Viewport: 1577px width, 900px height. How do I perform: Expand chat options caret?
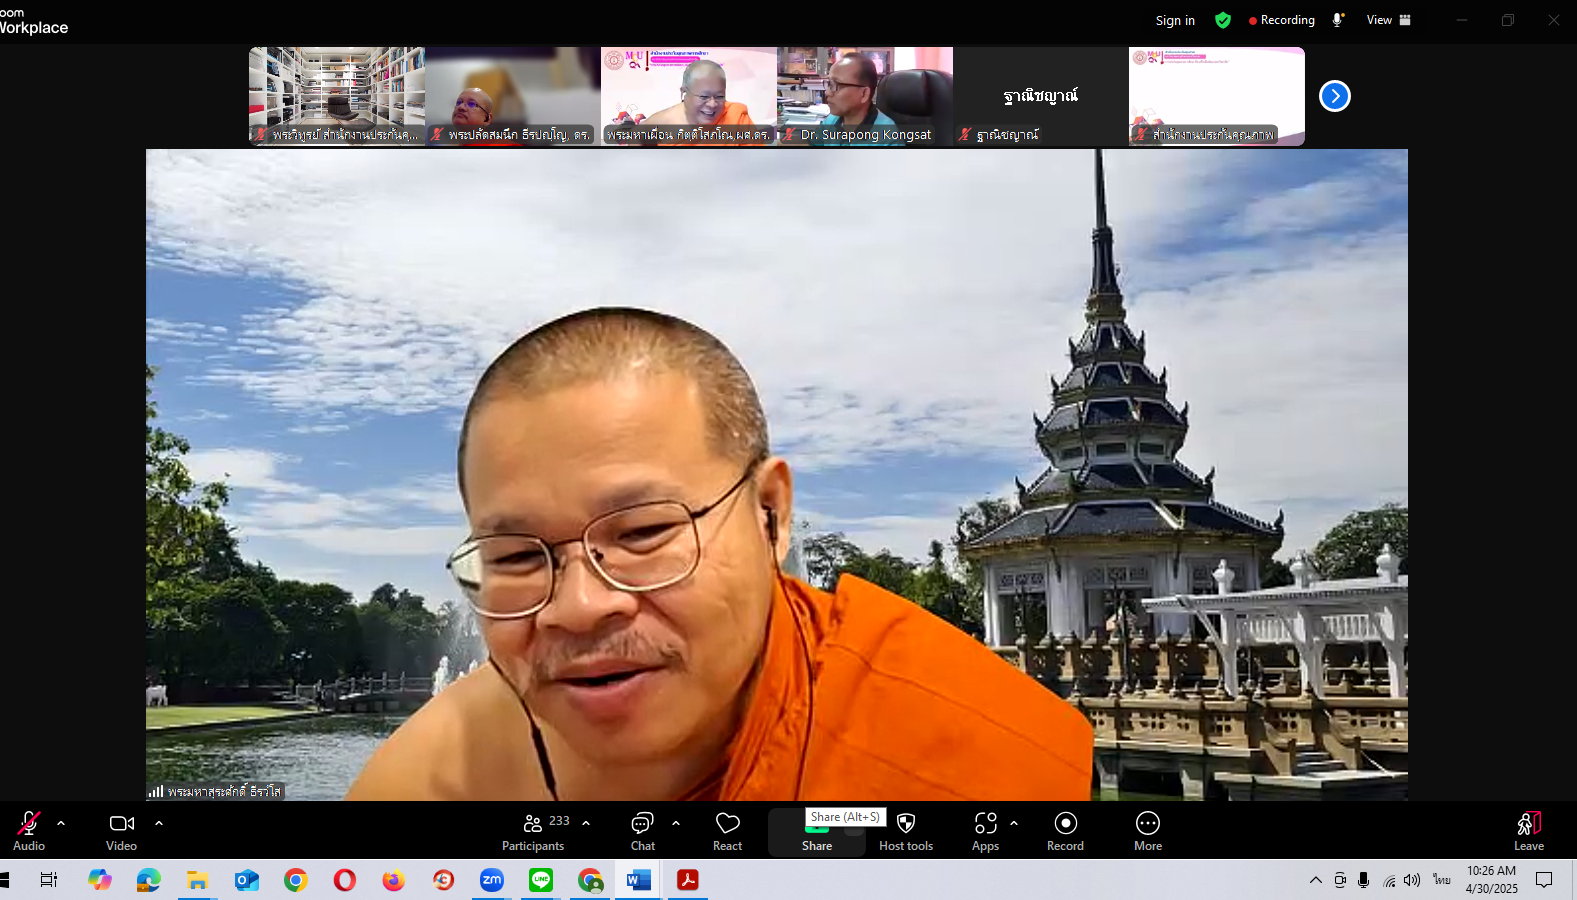pos(676,823)
